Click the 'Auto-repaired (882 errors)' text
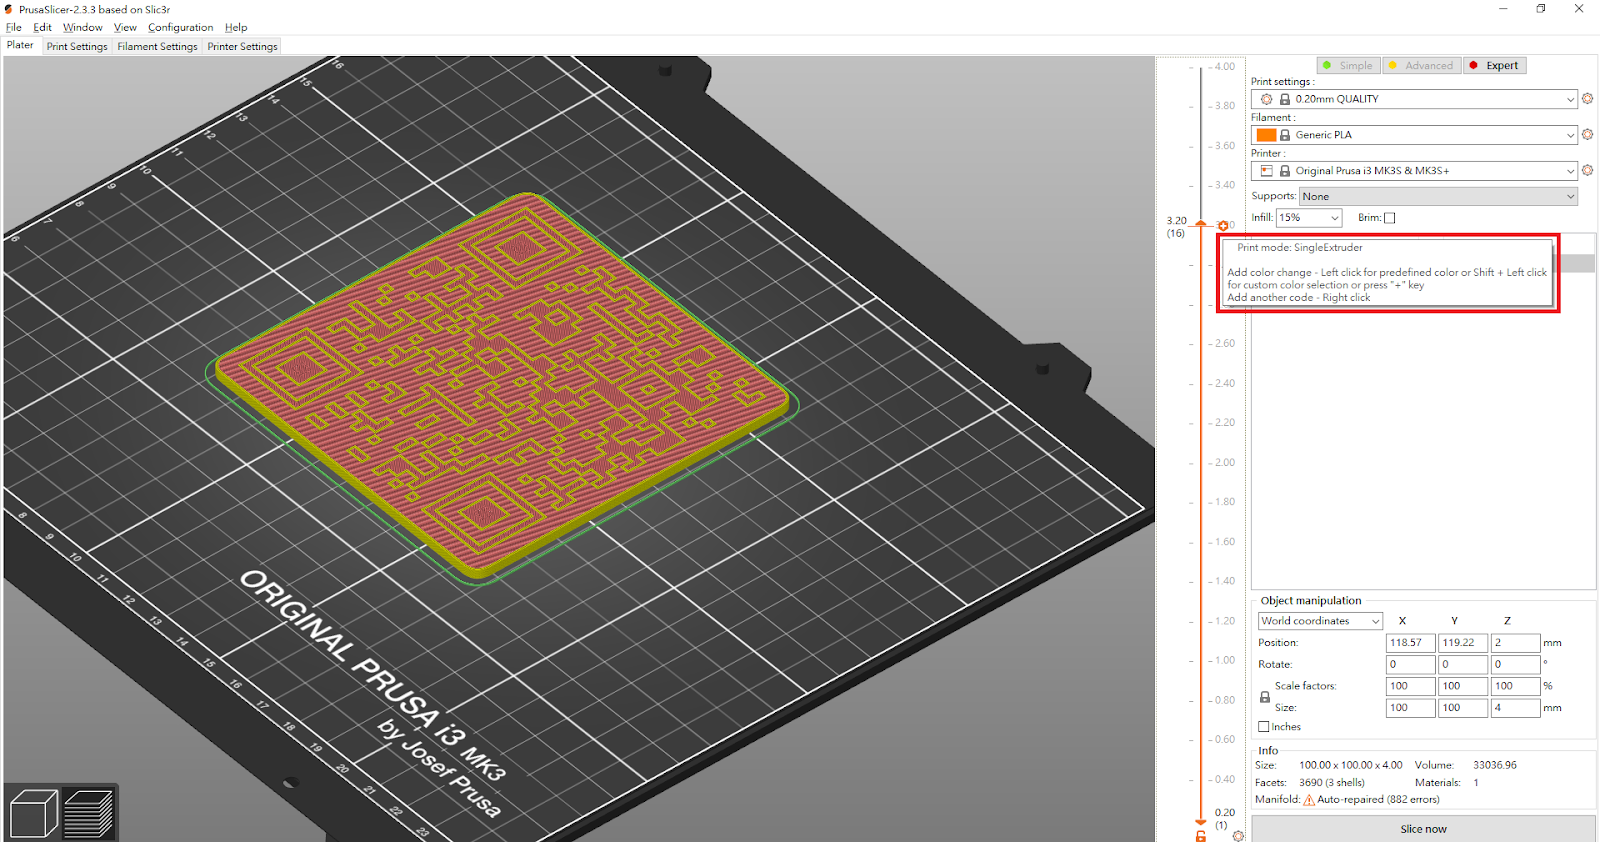Screen dimensions: 1600x842 (x=1378, y=800)
